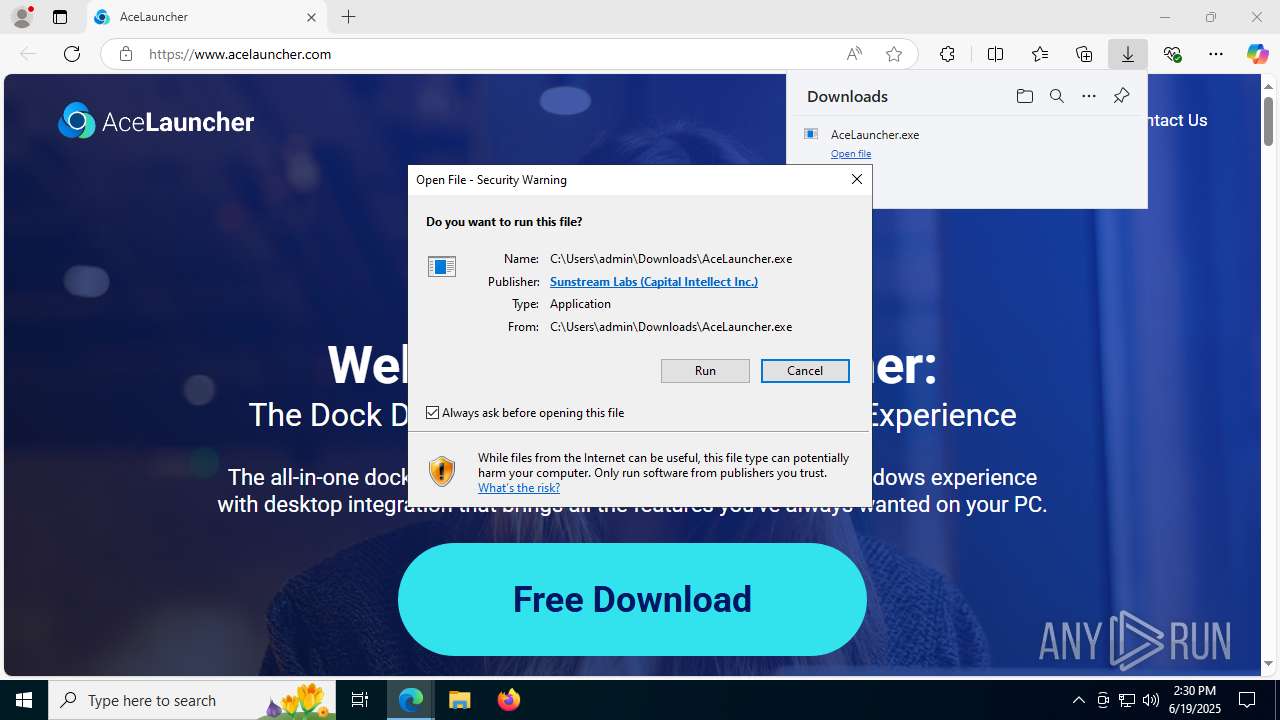
Task: Click the Sunstream Labs publisher link
Action: (654, 281)
